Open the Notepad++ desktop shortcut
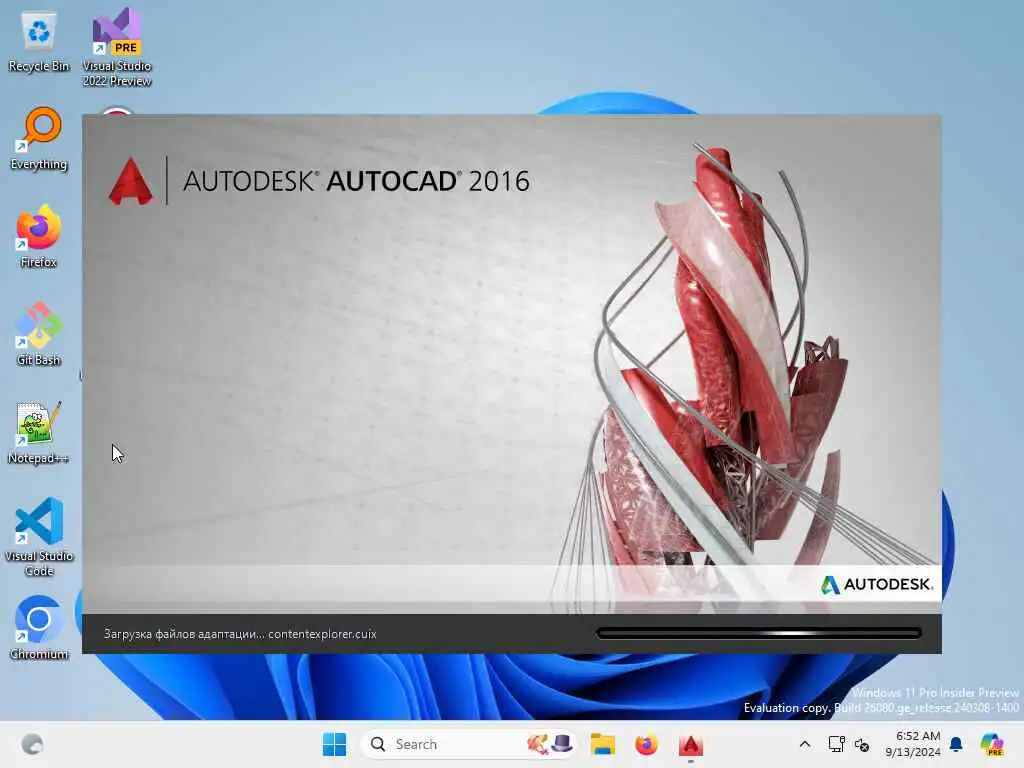Viewport: 1024px width, 768px height. 39,432
